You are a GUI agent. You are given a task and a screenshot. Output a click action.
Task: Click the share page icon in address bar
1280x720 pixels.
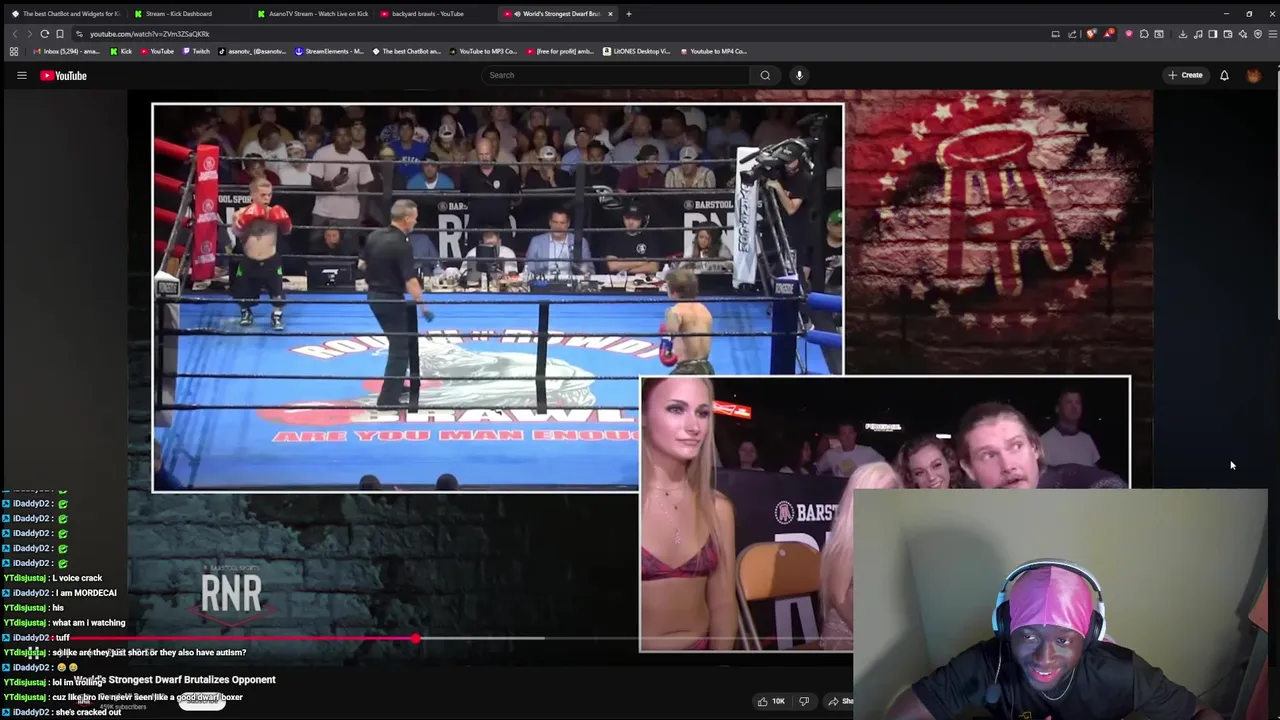pyautogui.click(x=1072, y=34)
